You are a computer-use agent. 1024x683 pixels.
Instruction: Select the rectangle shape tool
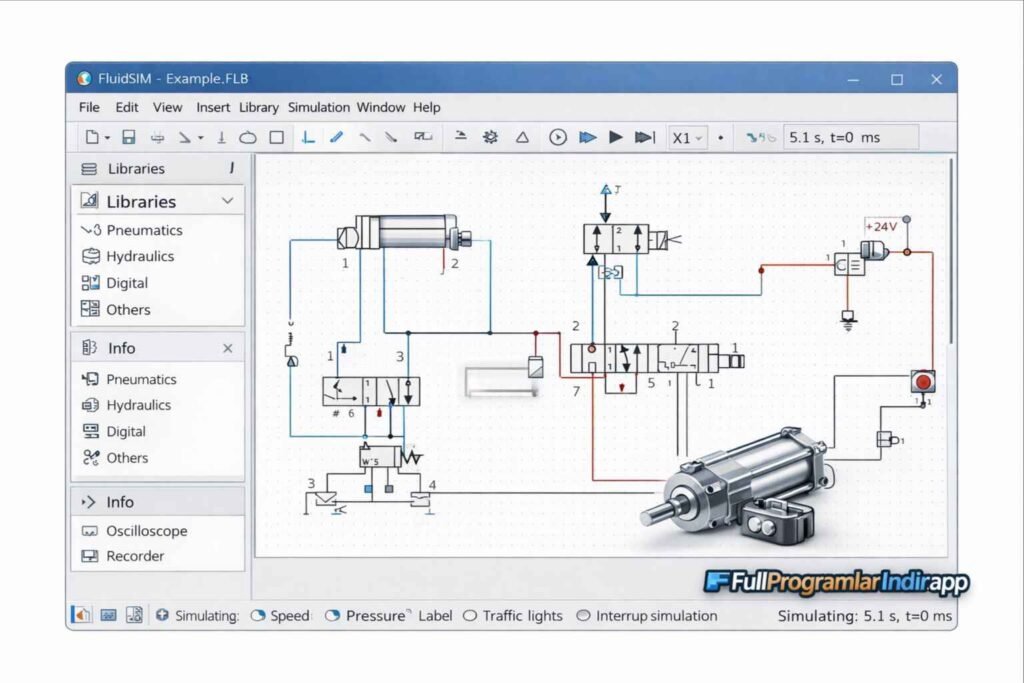coord(277,137)
